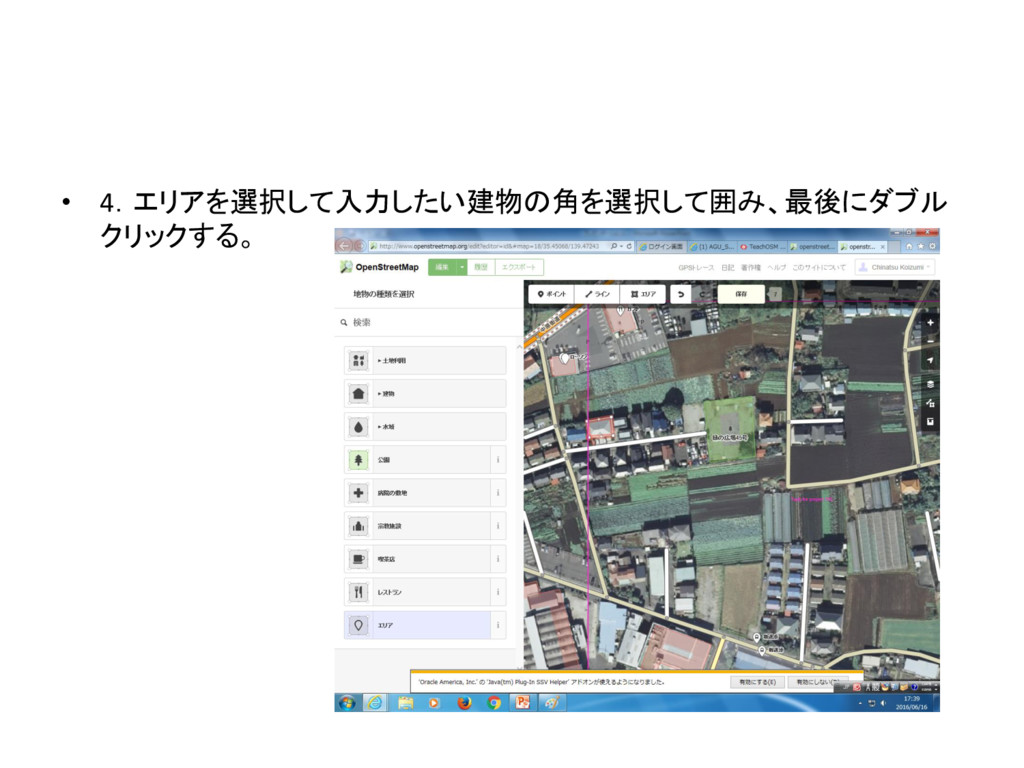
Task: Select the ライン (Line) drawing tool
Action: click(x=598, y=294)
